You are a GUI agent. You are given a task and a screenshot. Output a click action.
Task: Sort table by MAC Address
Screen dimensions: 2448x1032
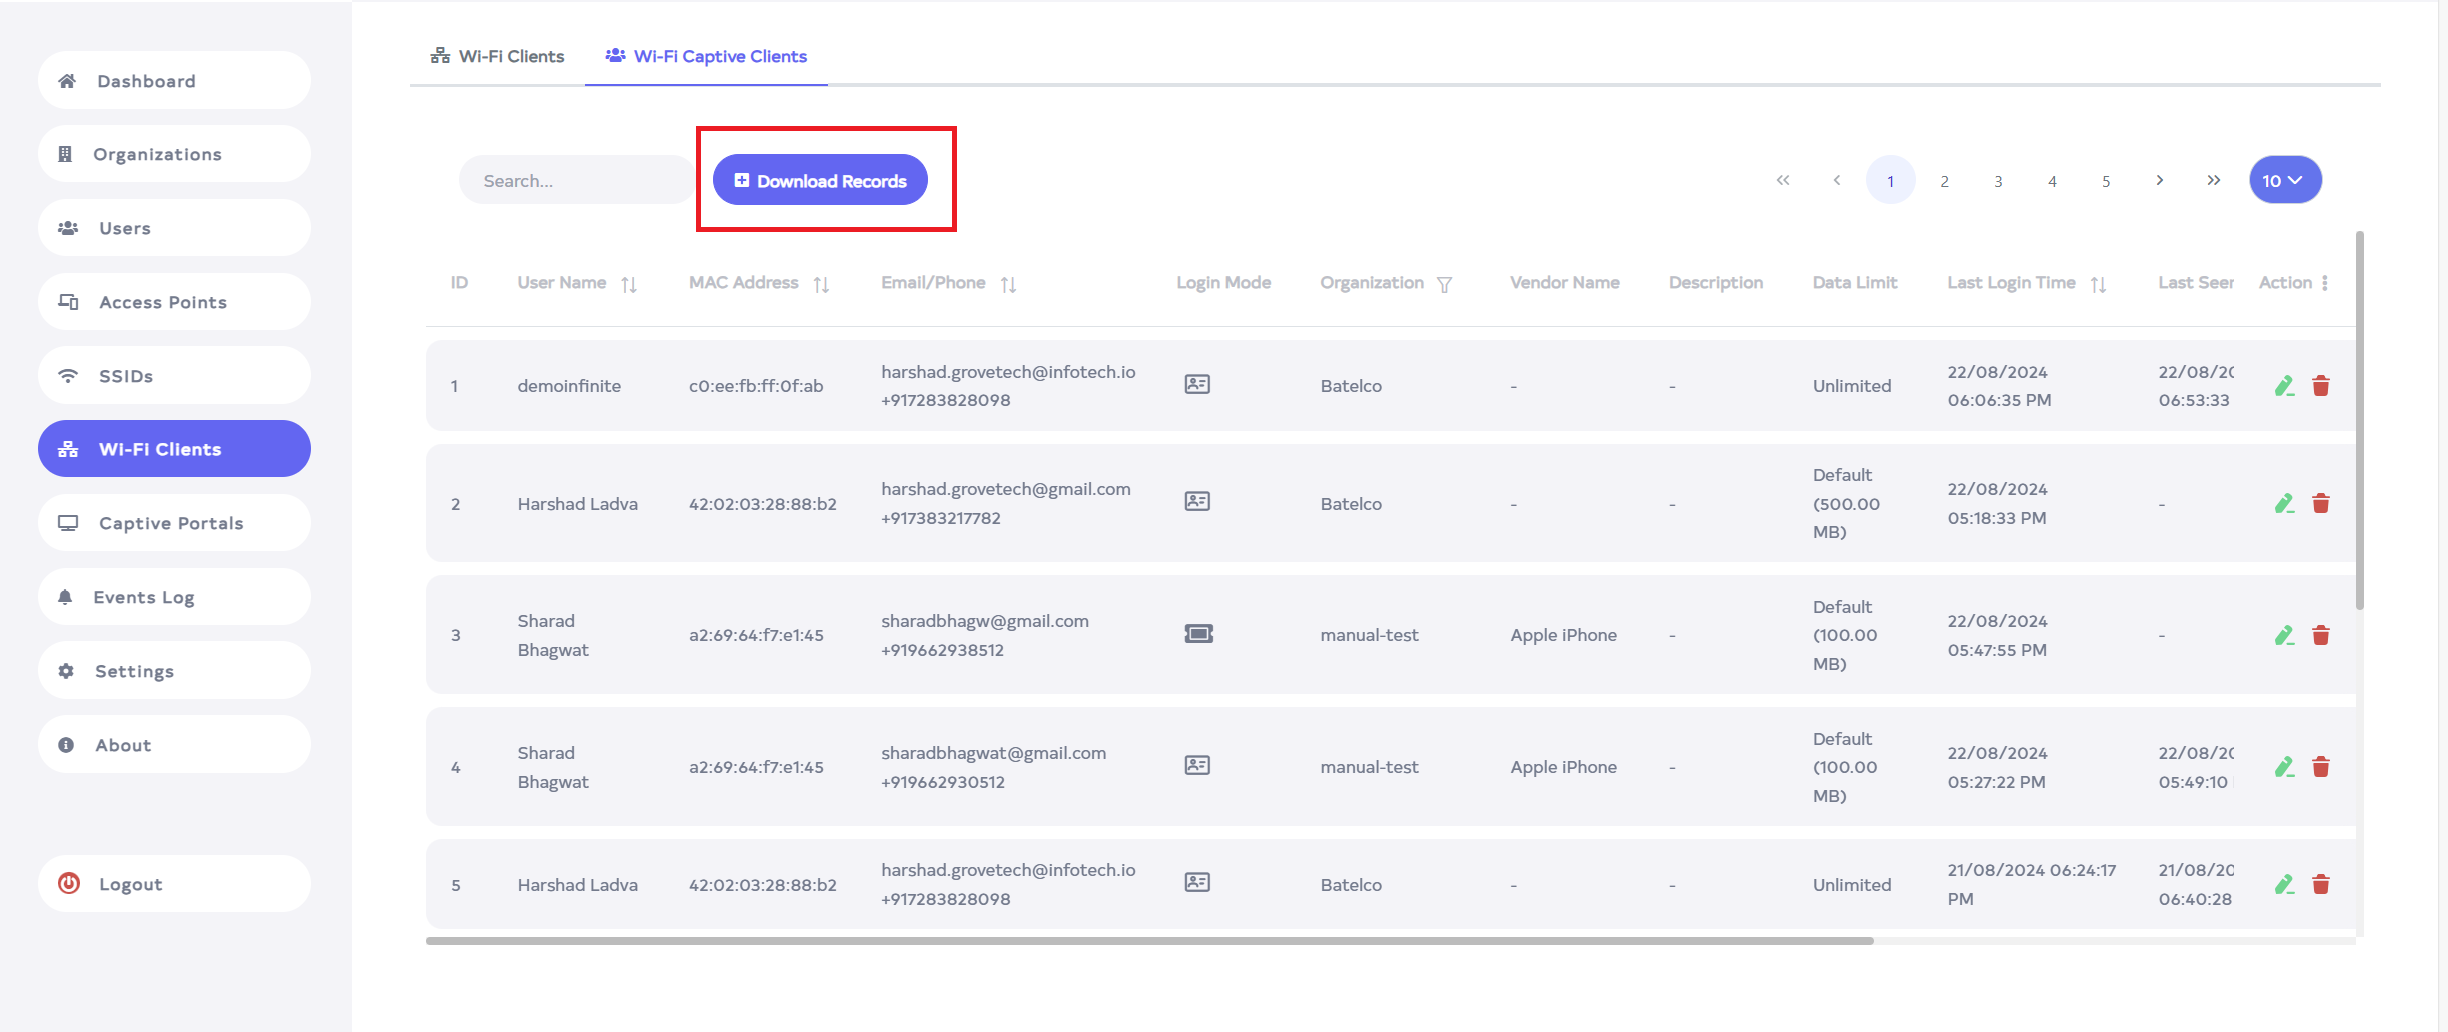point(821,285)
